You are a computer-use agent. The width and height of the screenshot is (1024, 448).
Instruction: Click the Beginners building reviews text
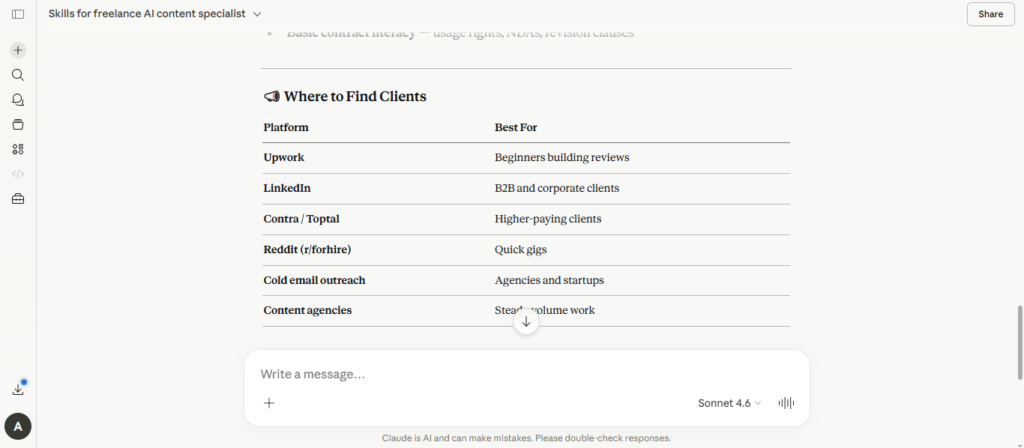click(x=562, y=157)
